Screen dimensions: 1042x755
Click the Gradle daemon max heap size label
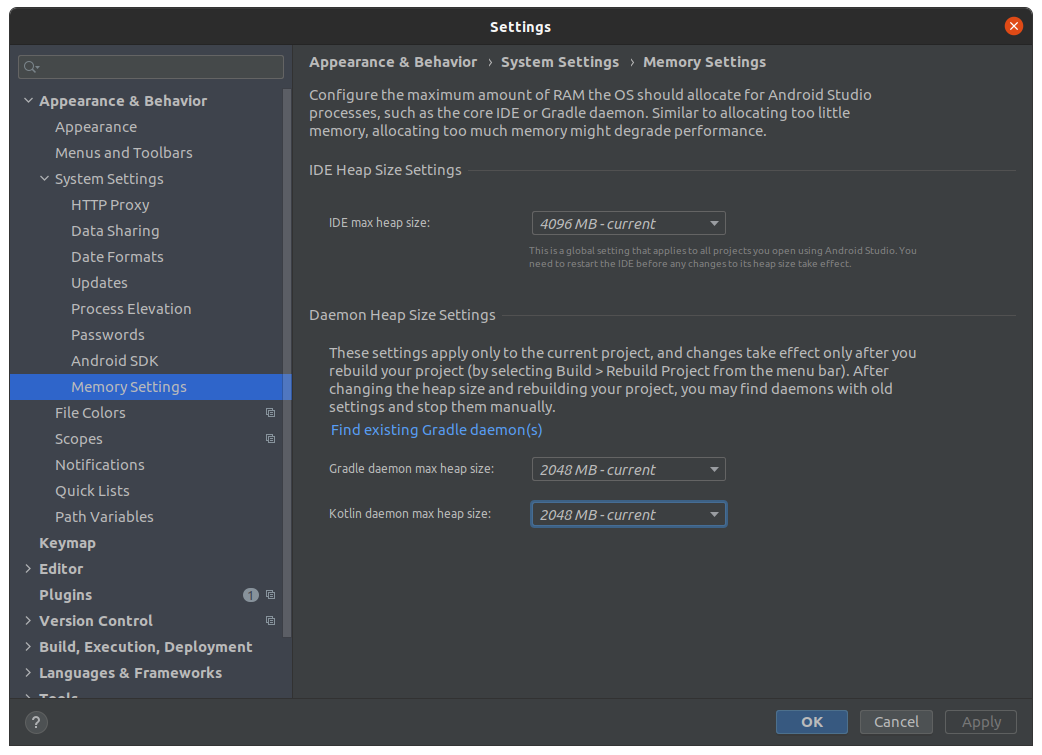[x=411, y=469]
